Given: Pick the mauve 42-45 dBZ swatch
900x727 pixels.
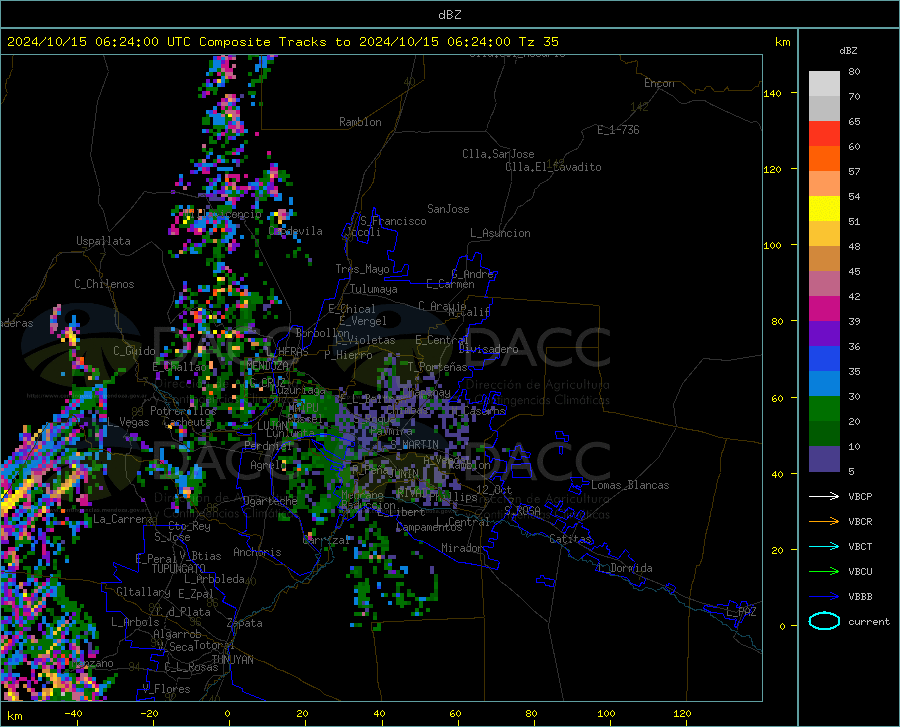Looking at the screenshot, I should (824, 284).
